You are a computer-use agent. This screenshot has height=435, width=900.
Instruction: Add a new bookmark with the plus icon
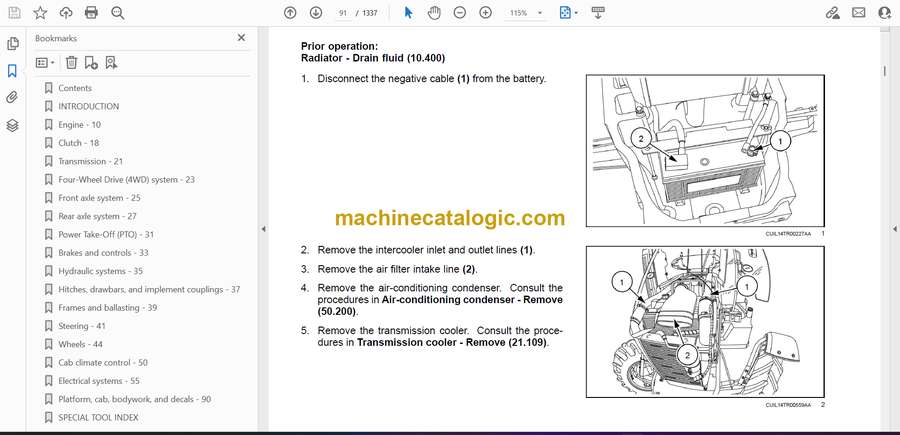click(91, 63)
